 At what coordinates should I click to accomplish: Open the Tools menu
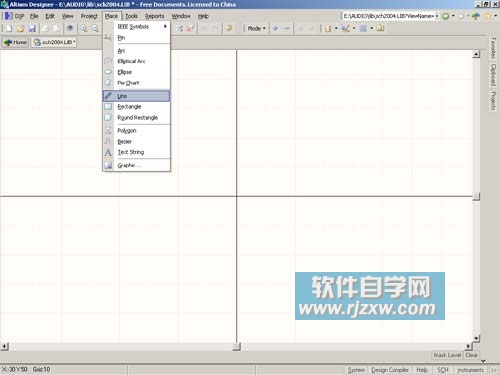(x=131, y=16)
